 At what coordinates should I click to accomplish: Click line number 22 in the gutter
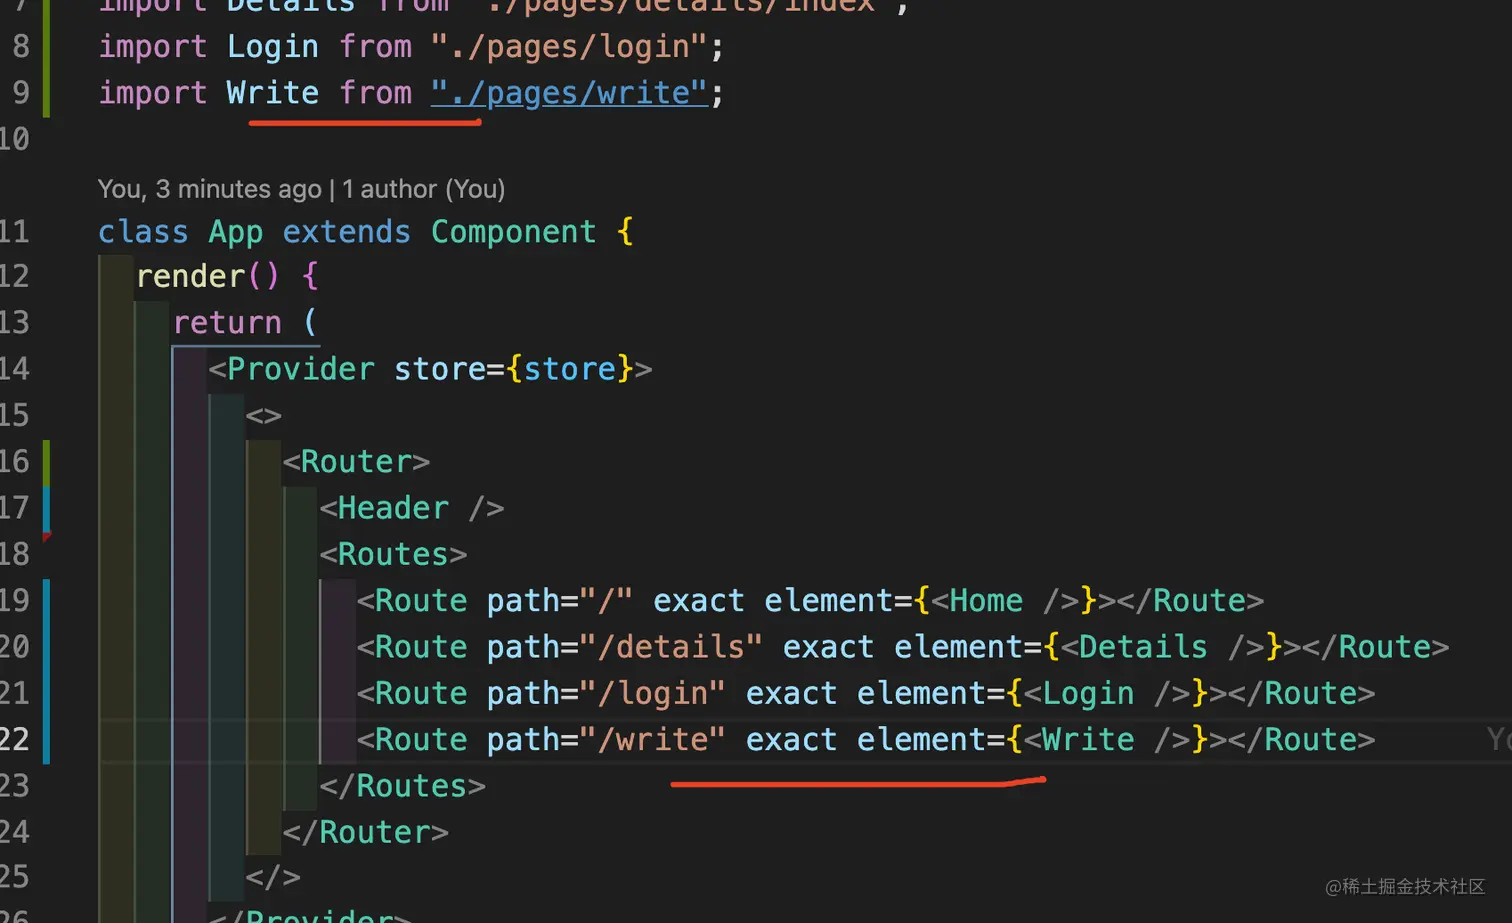(14, 740)
